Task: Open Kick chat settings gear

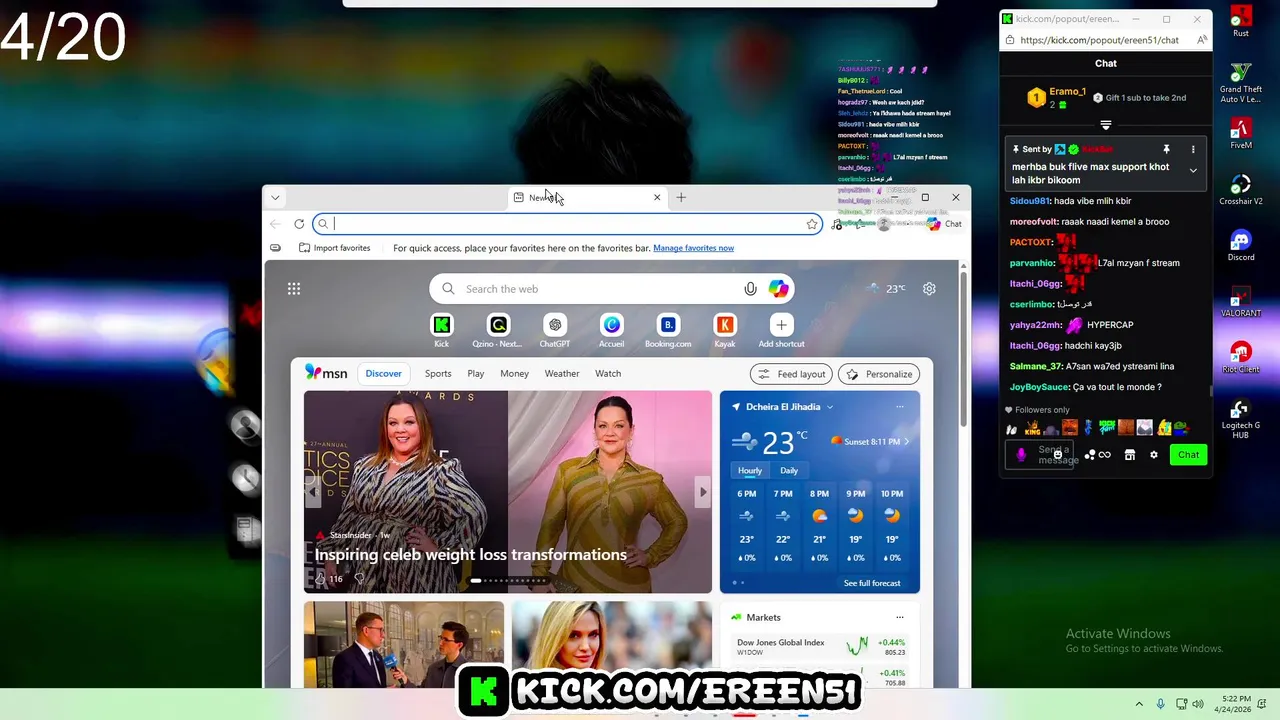Action: tap(1153, 455)
